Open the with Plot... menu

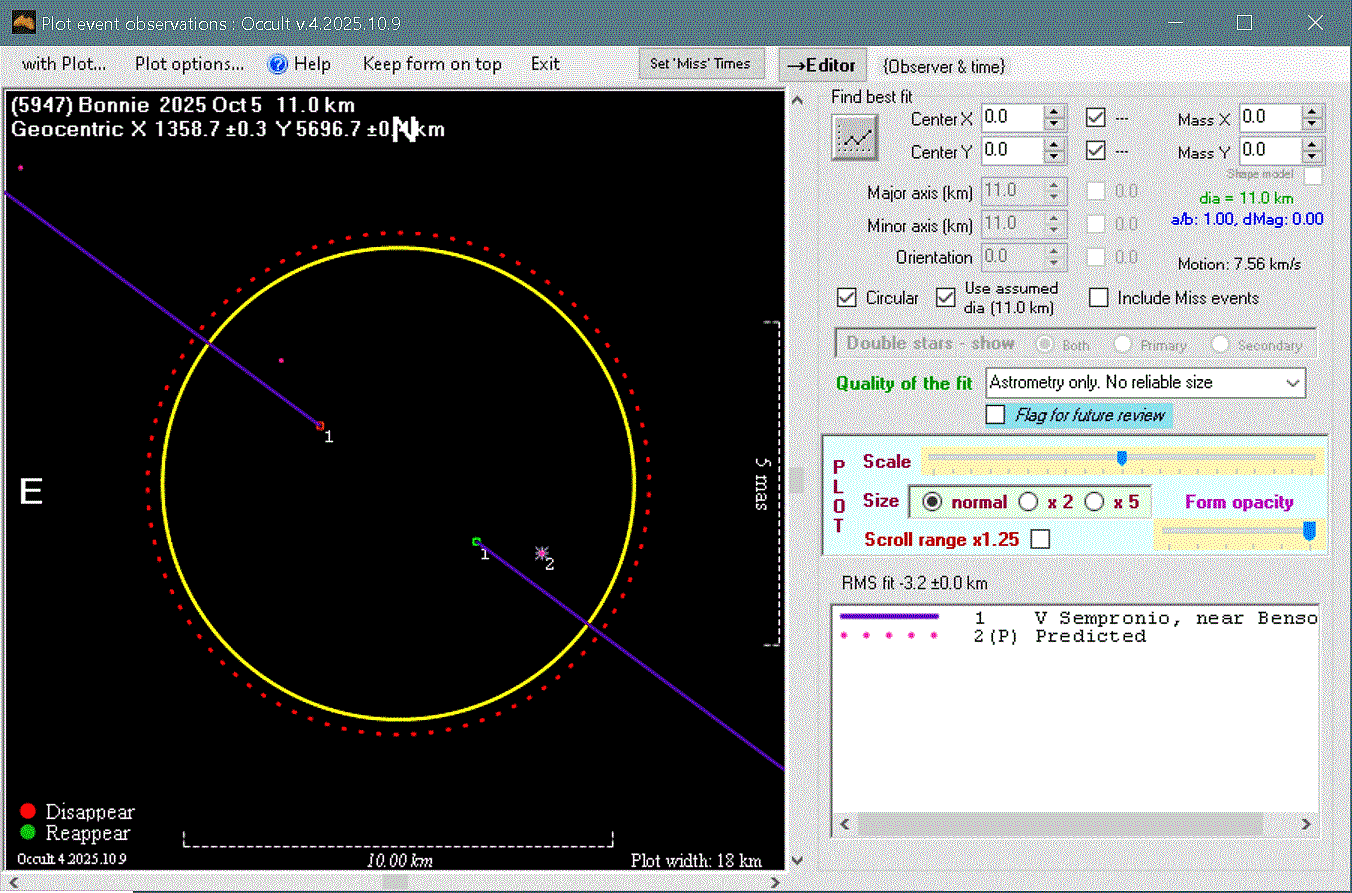pyautogui.click(x=64, y=64)
